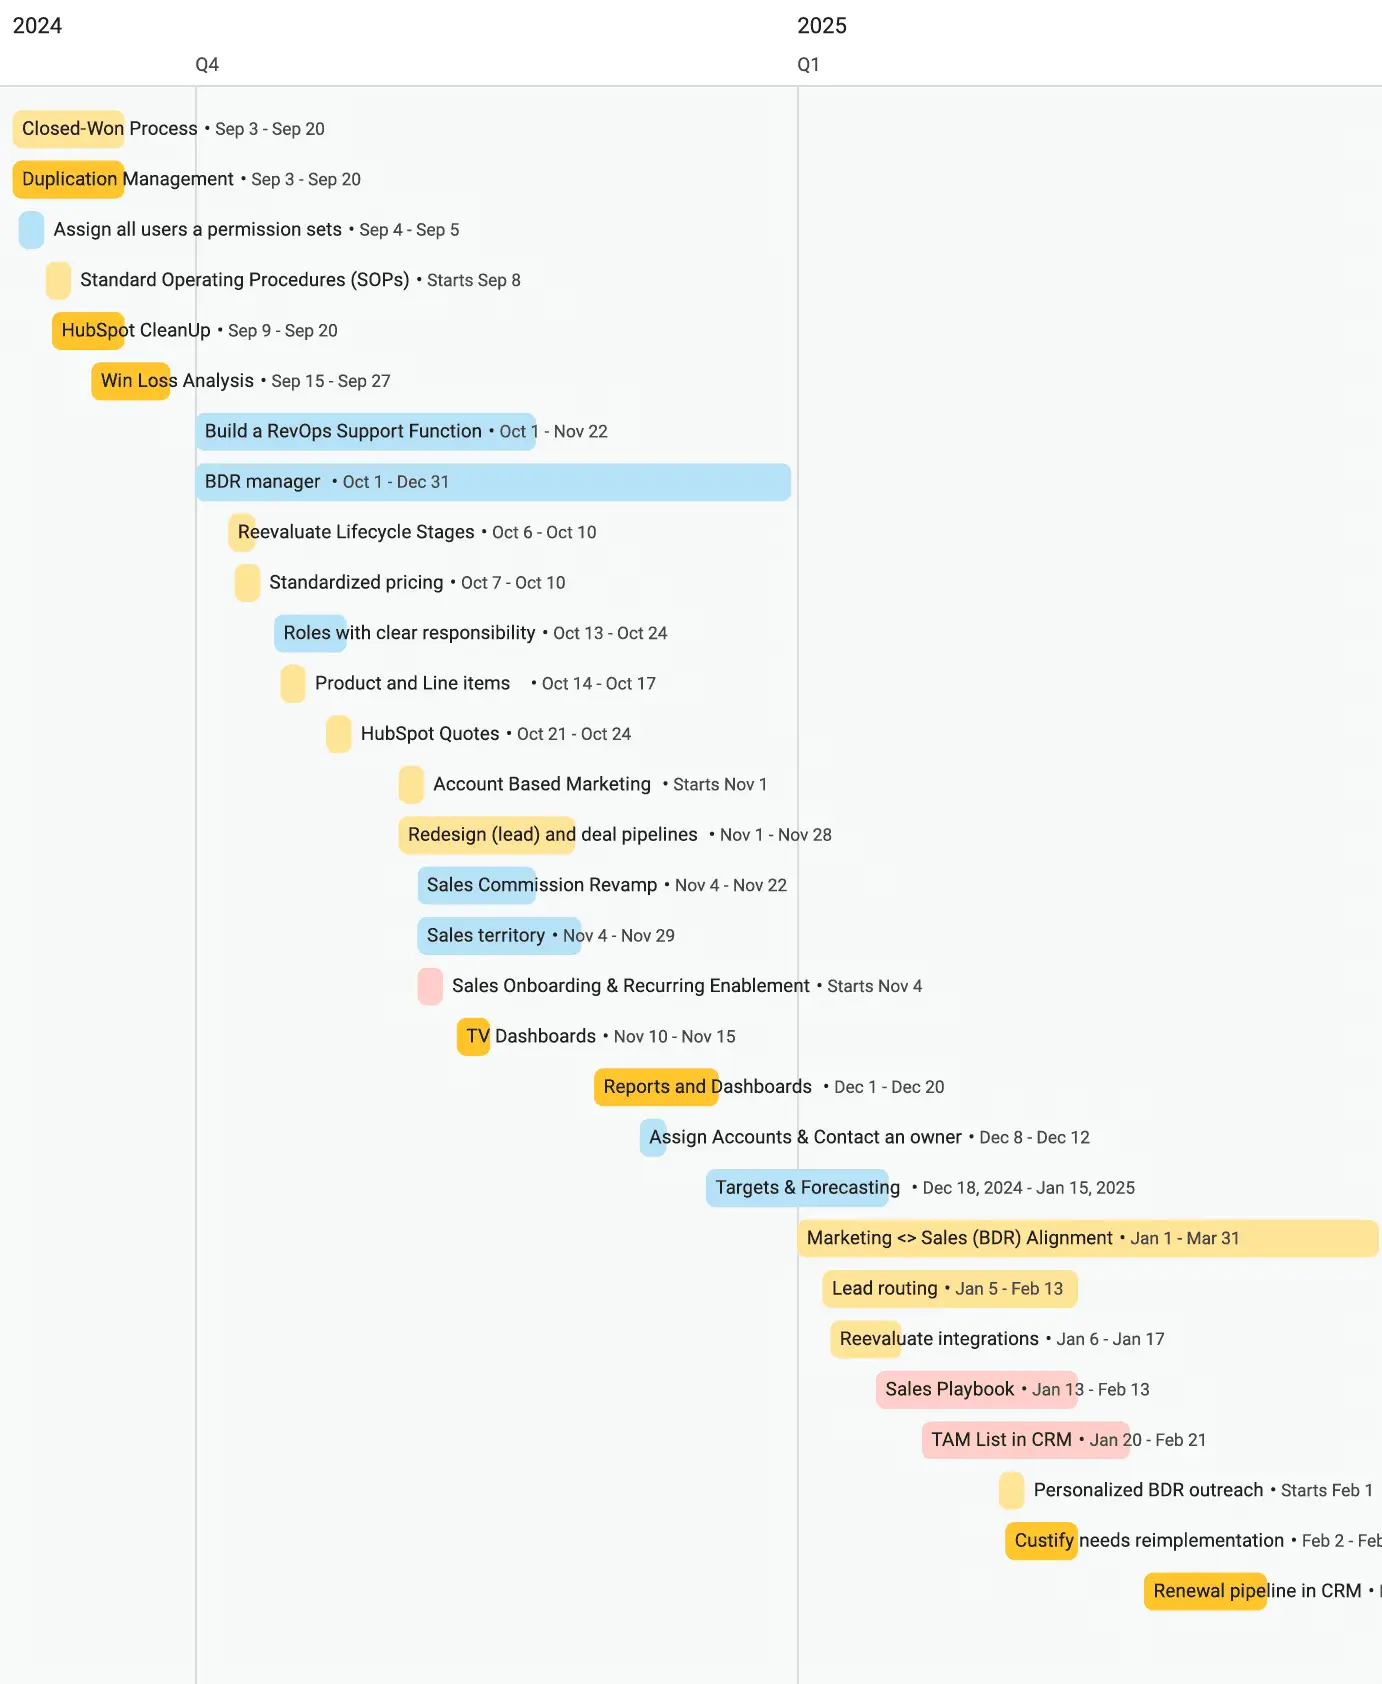Viewport: 1382px width, 1684px height.
Task: Select Marketing <> Sales (BDR) Alignment bar
Action: 1088,1238
